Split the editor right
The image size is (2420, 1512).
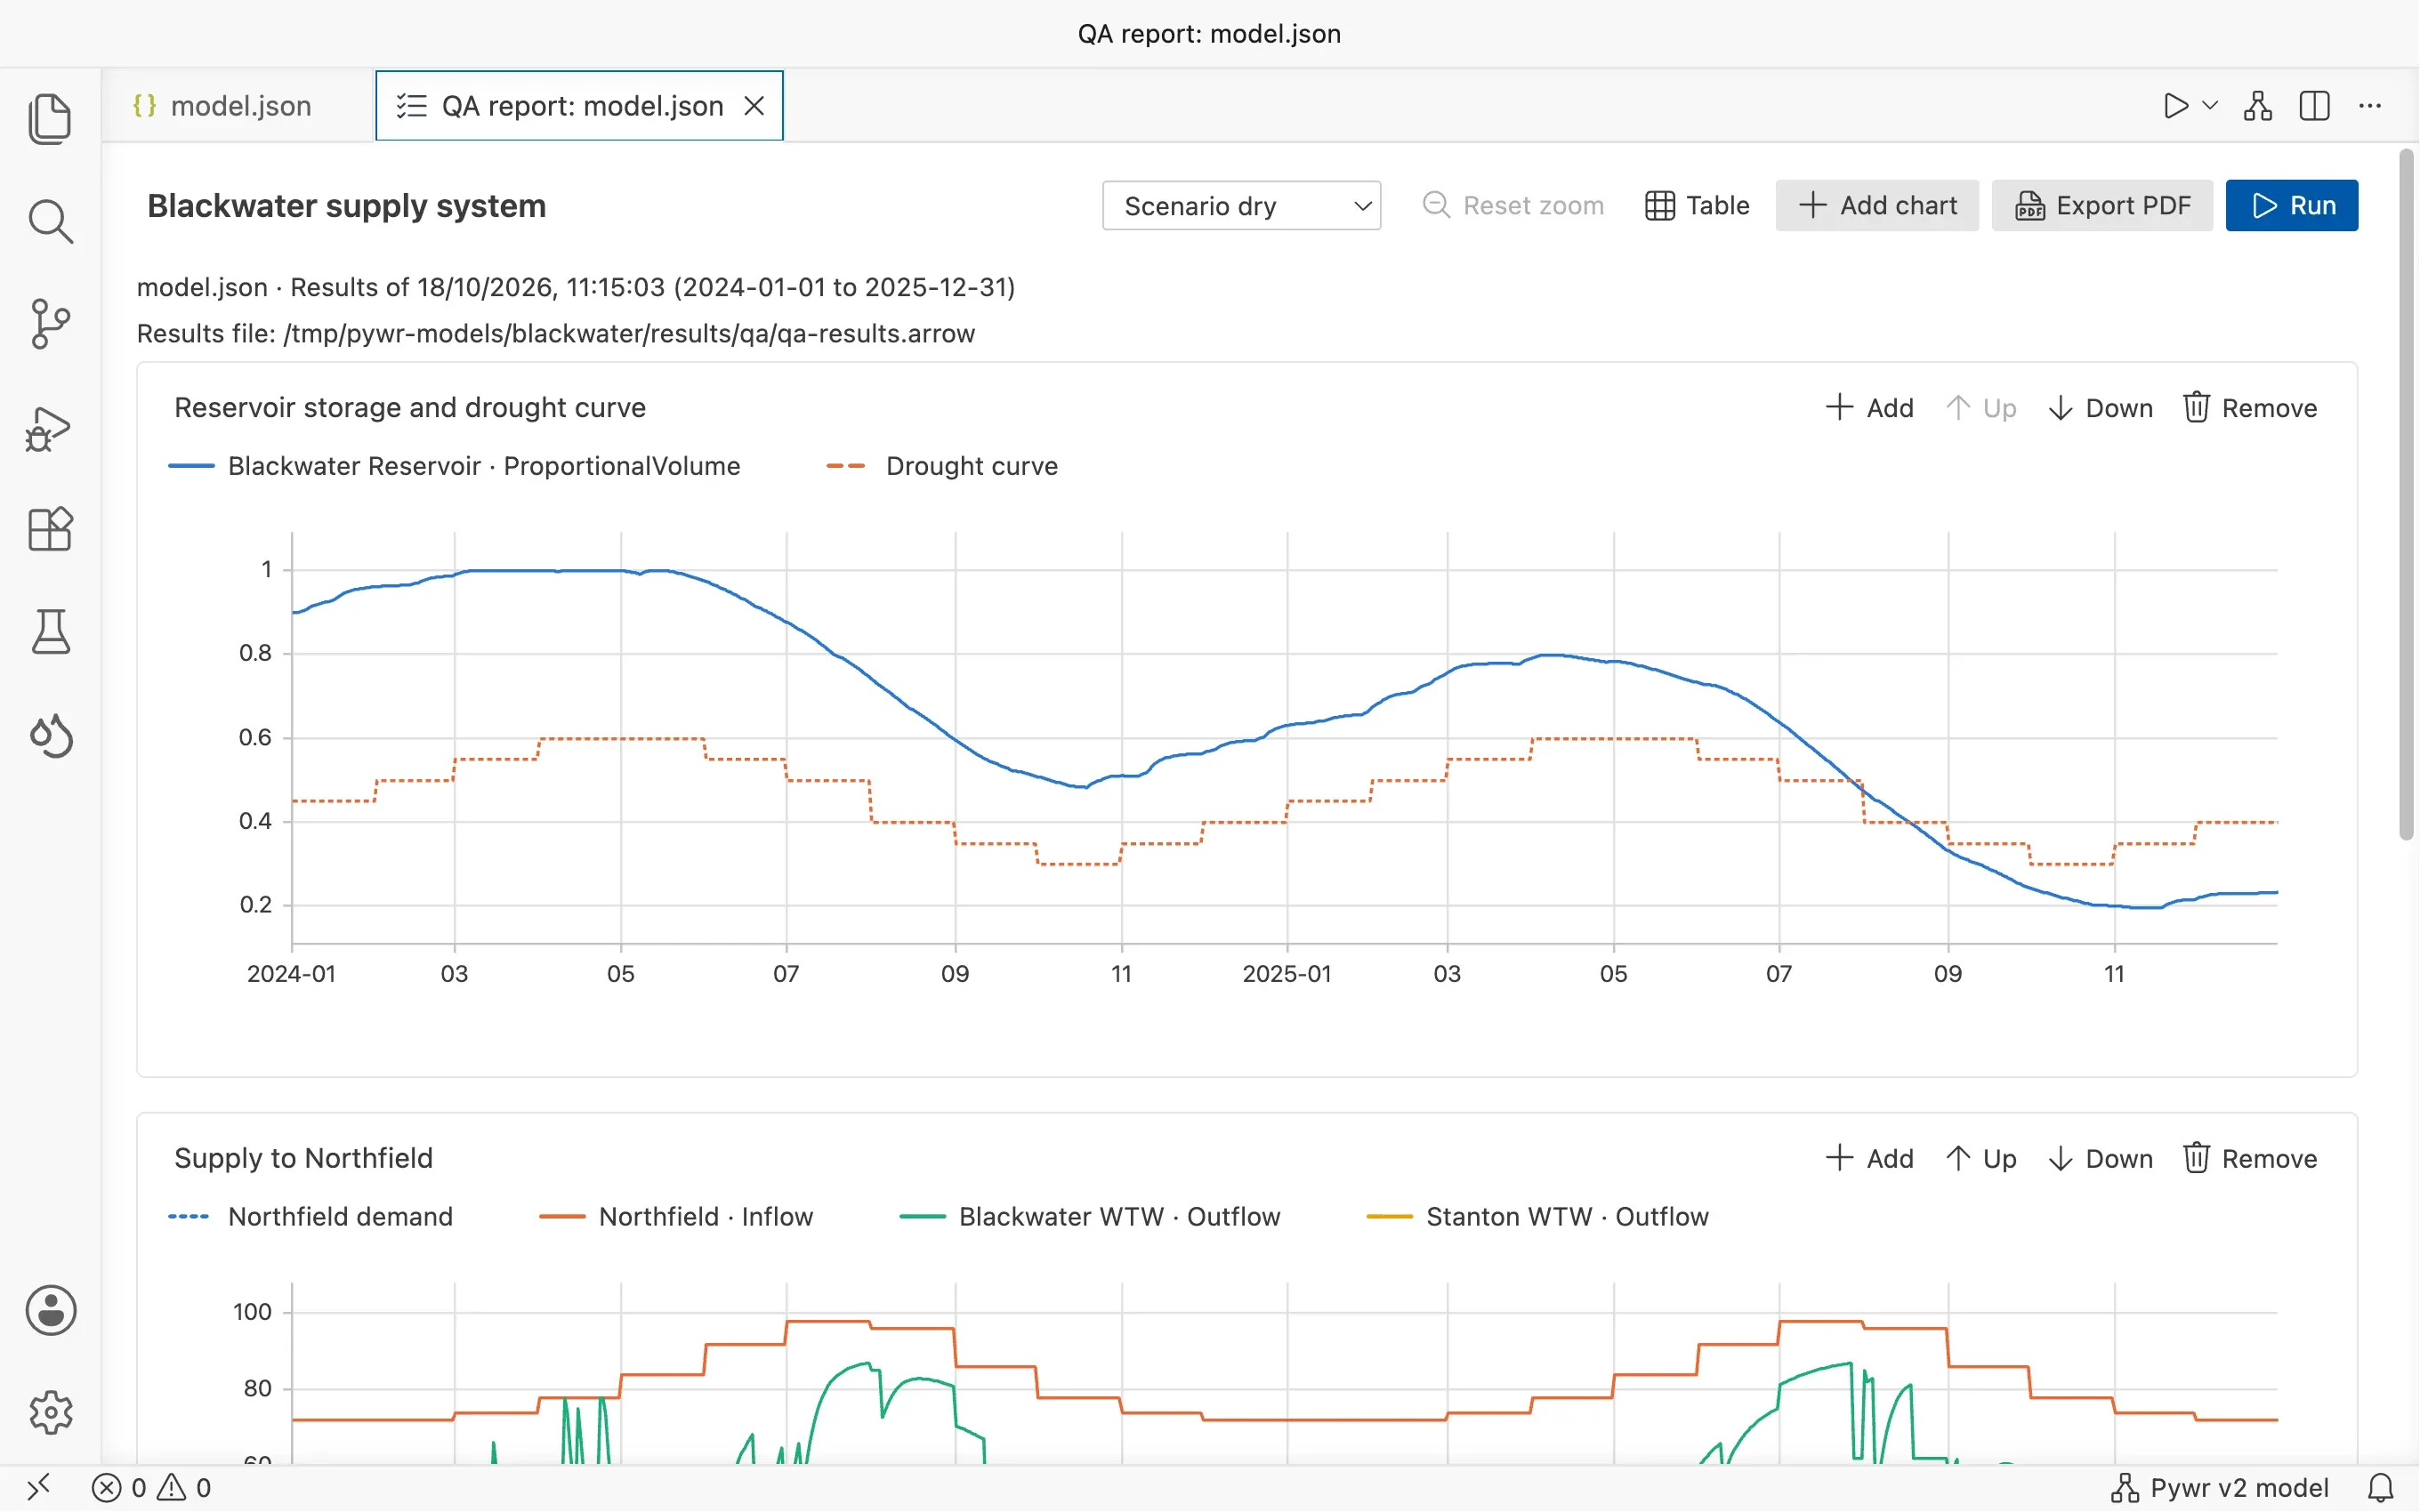2314,106
